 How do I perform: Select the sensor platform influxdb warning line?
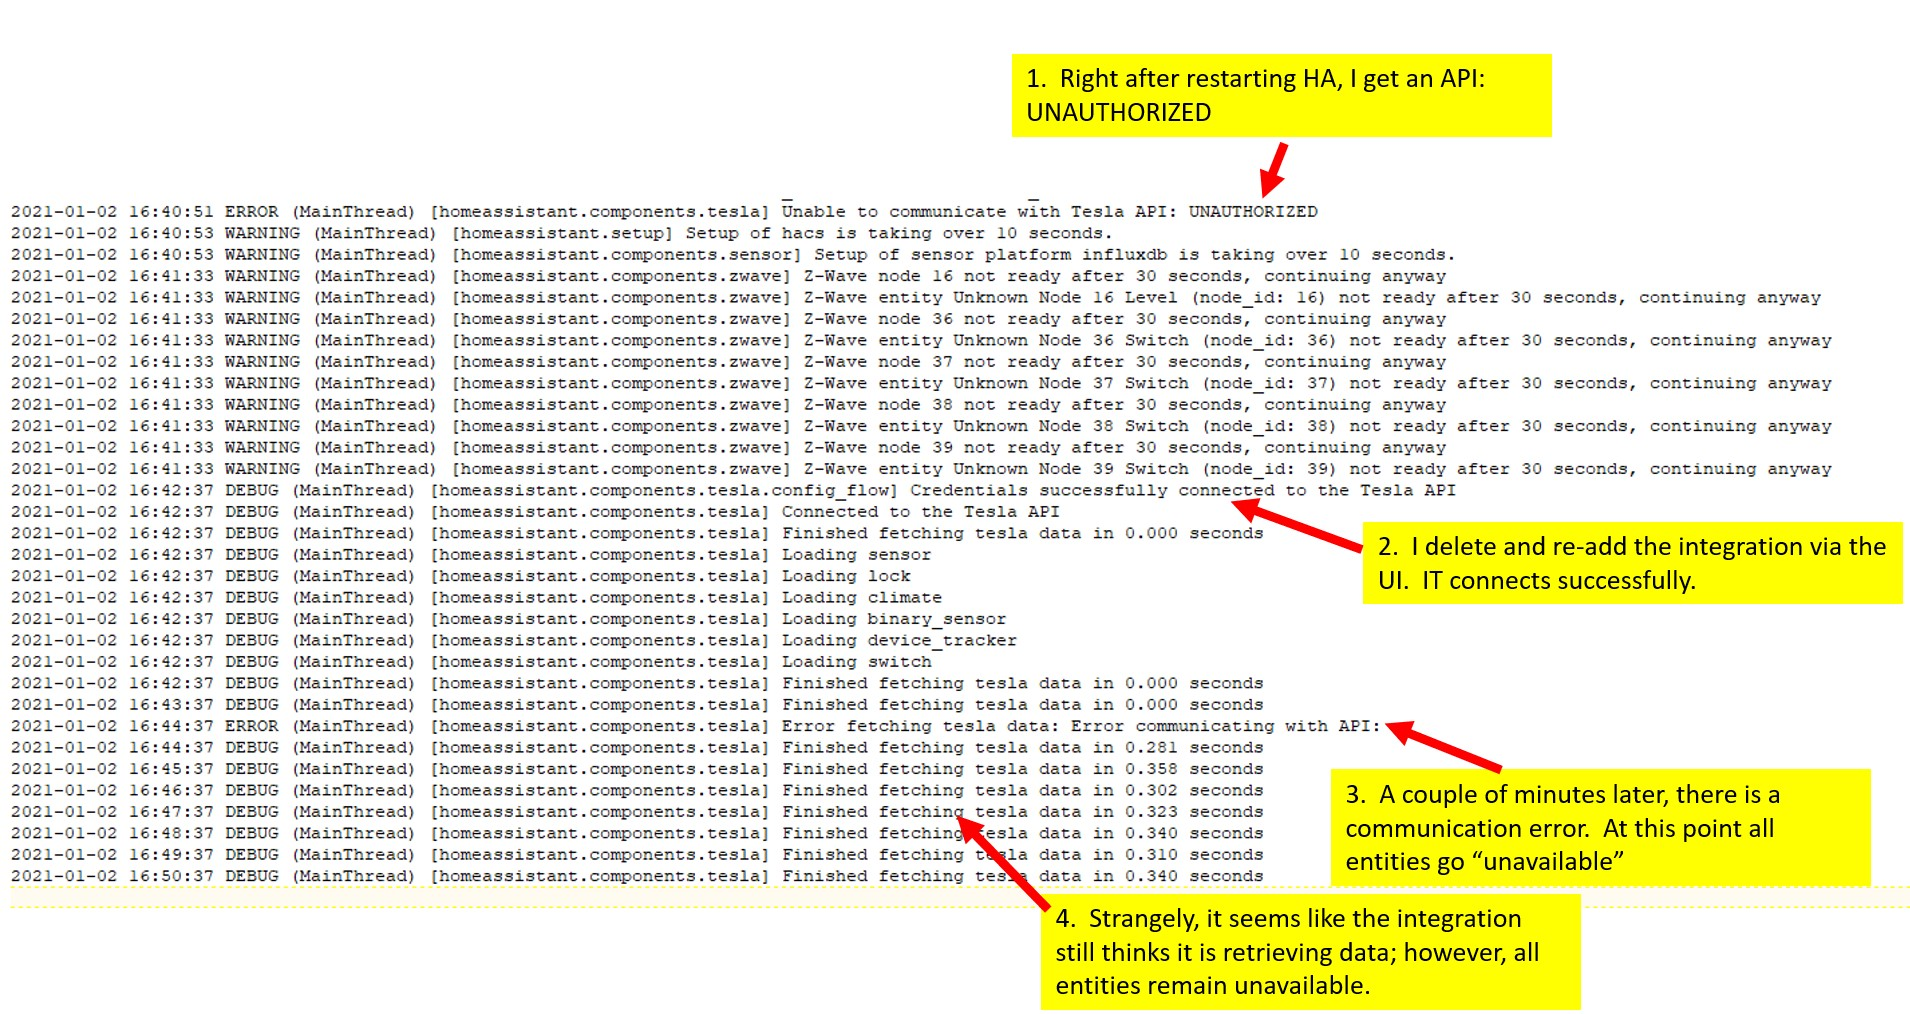coord(733,255)
